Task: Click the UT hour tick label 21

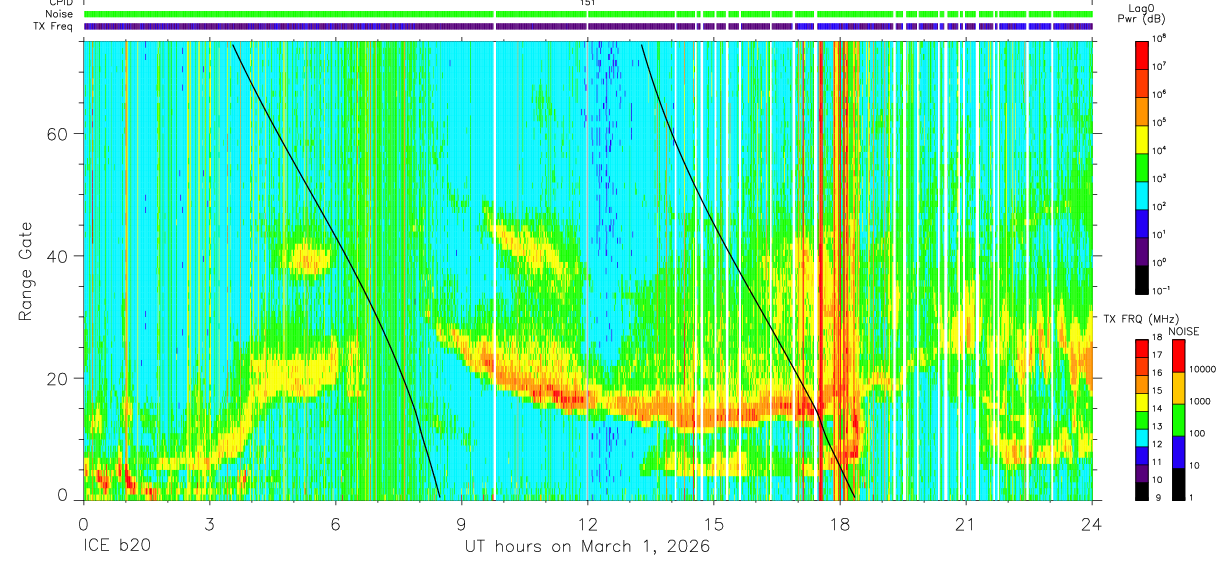Action: [966, 524]
